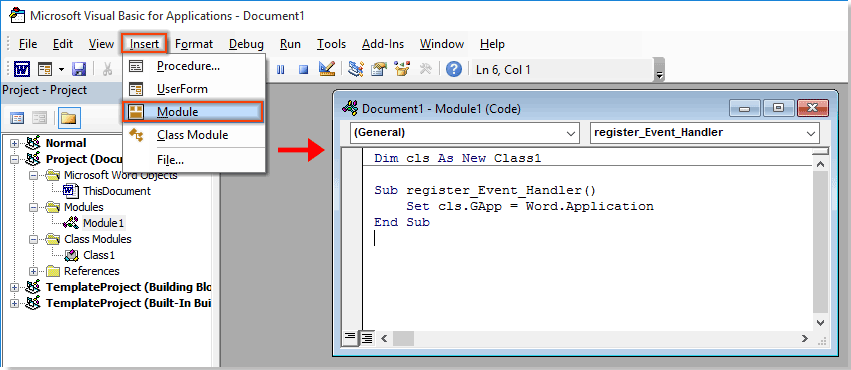Select Class1 in the project tree
851x370 pixels.
(x=99, y=255)
